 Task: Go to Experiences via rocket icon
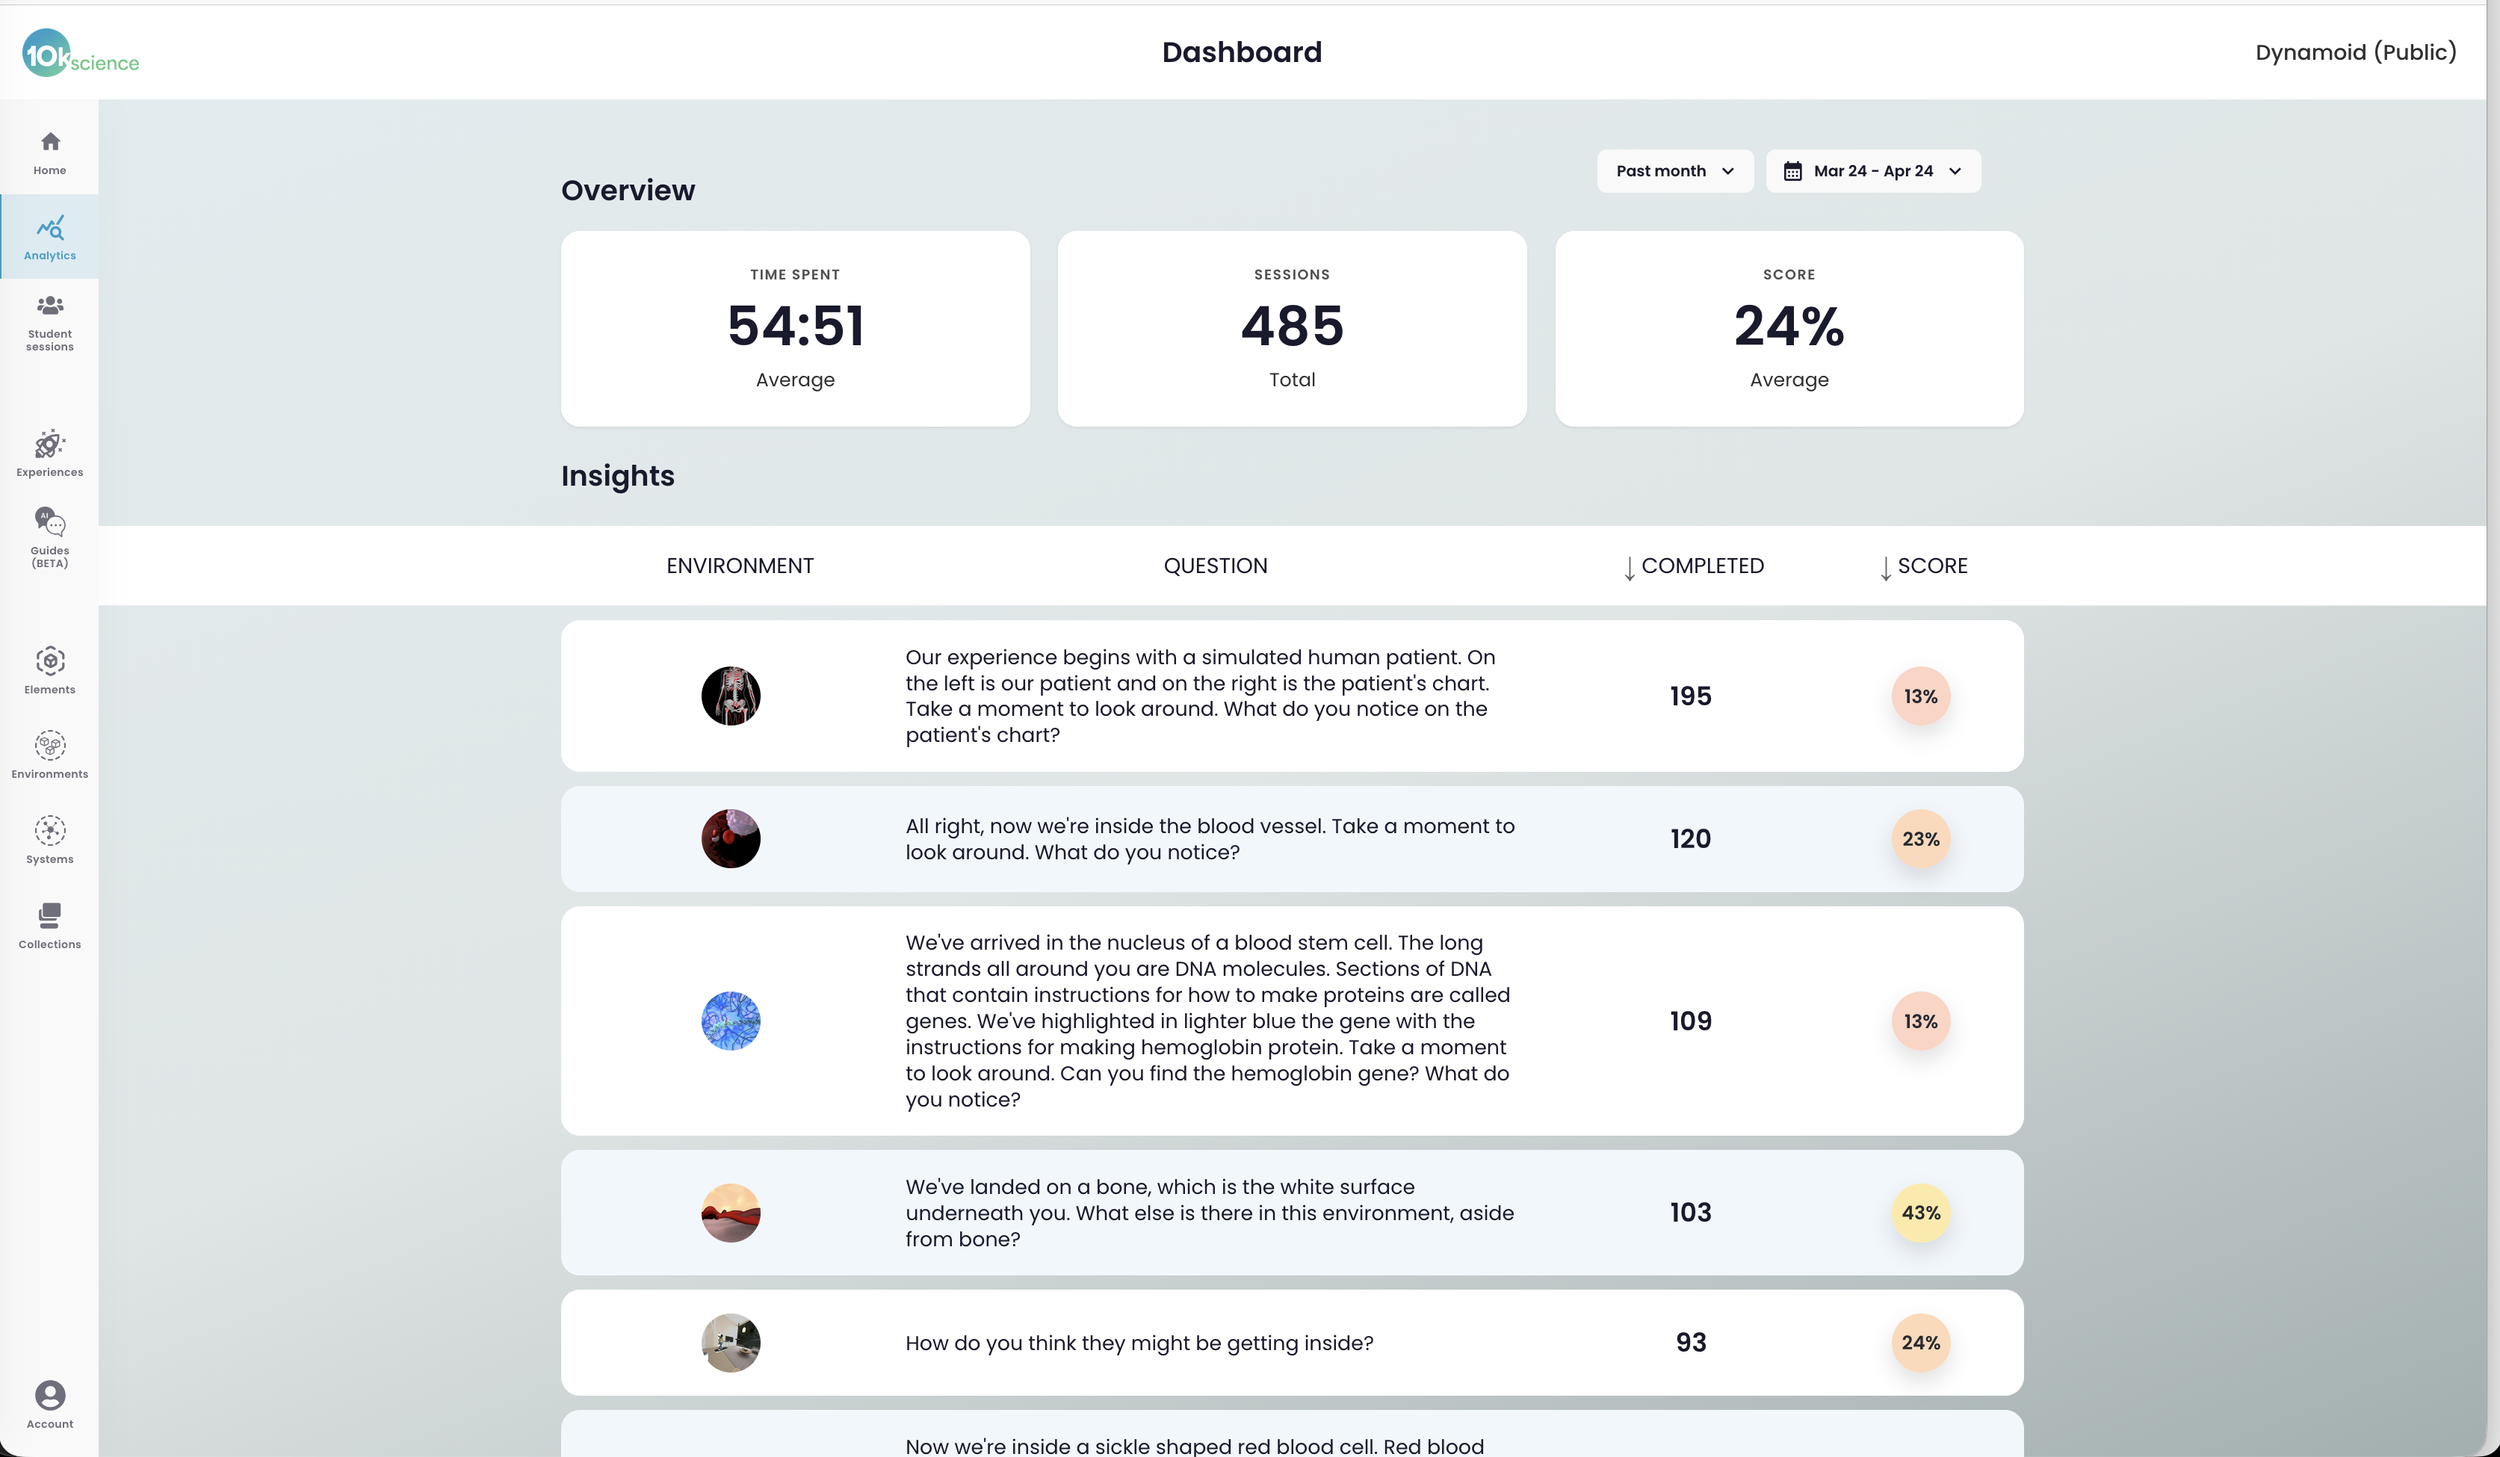point(49,453)
